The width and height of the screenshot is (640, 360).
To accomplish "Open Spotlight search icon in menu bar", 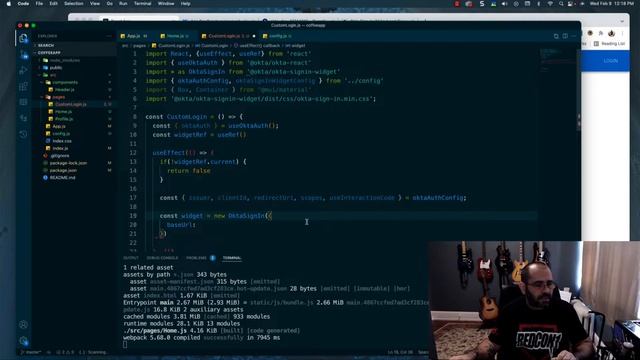I will coord(561,4).
